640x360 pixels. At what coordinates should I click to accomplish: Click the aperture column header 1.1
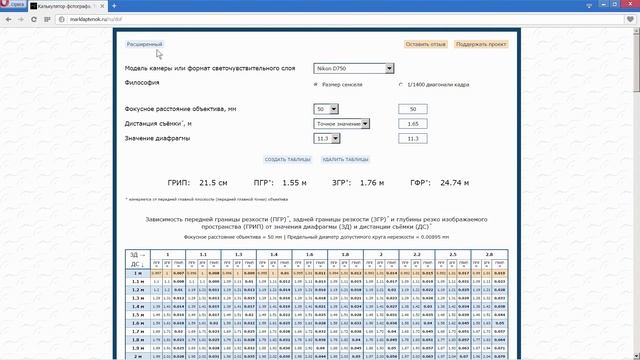(x=203, y=254)
